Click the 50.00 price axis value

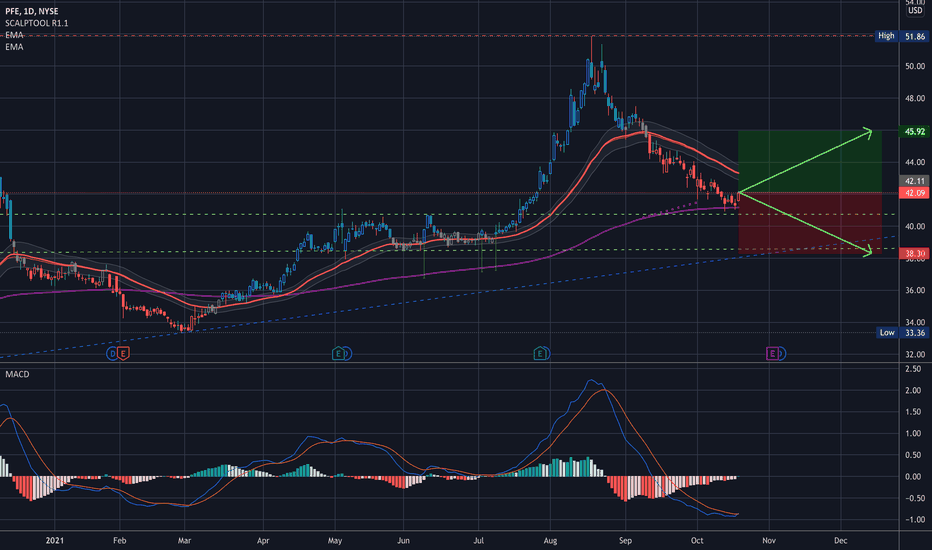[x=915, y=66]
